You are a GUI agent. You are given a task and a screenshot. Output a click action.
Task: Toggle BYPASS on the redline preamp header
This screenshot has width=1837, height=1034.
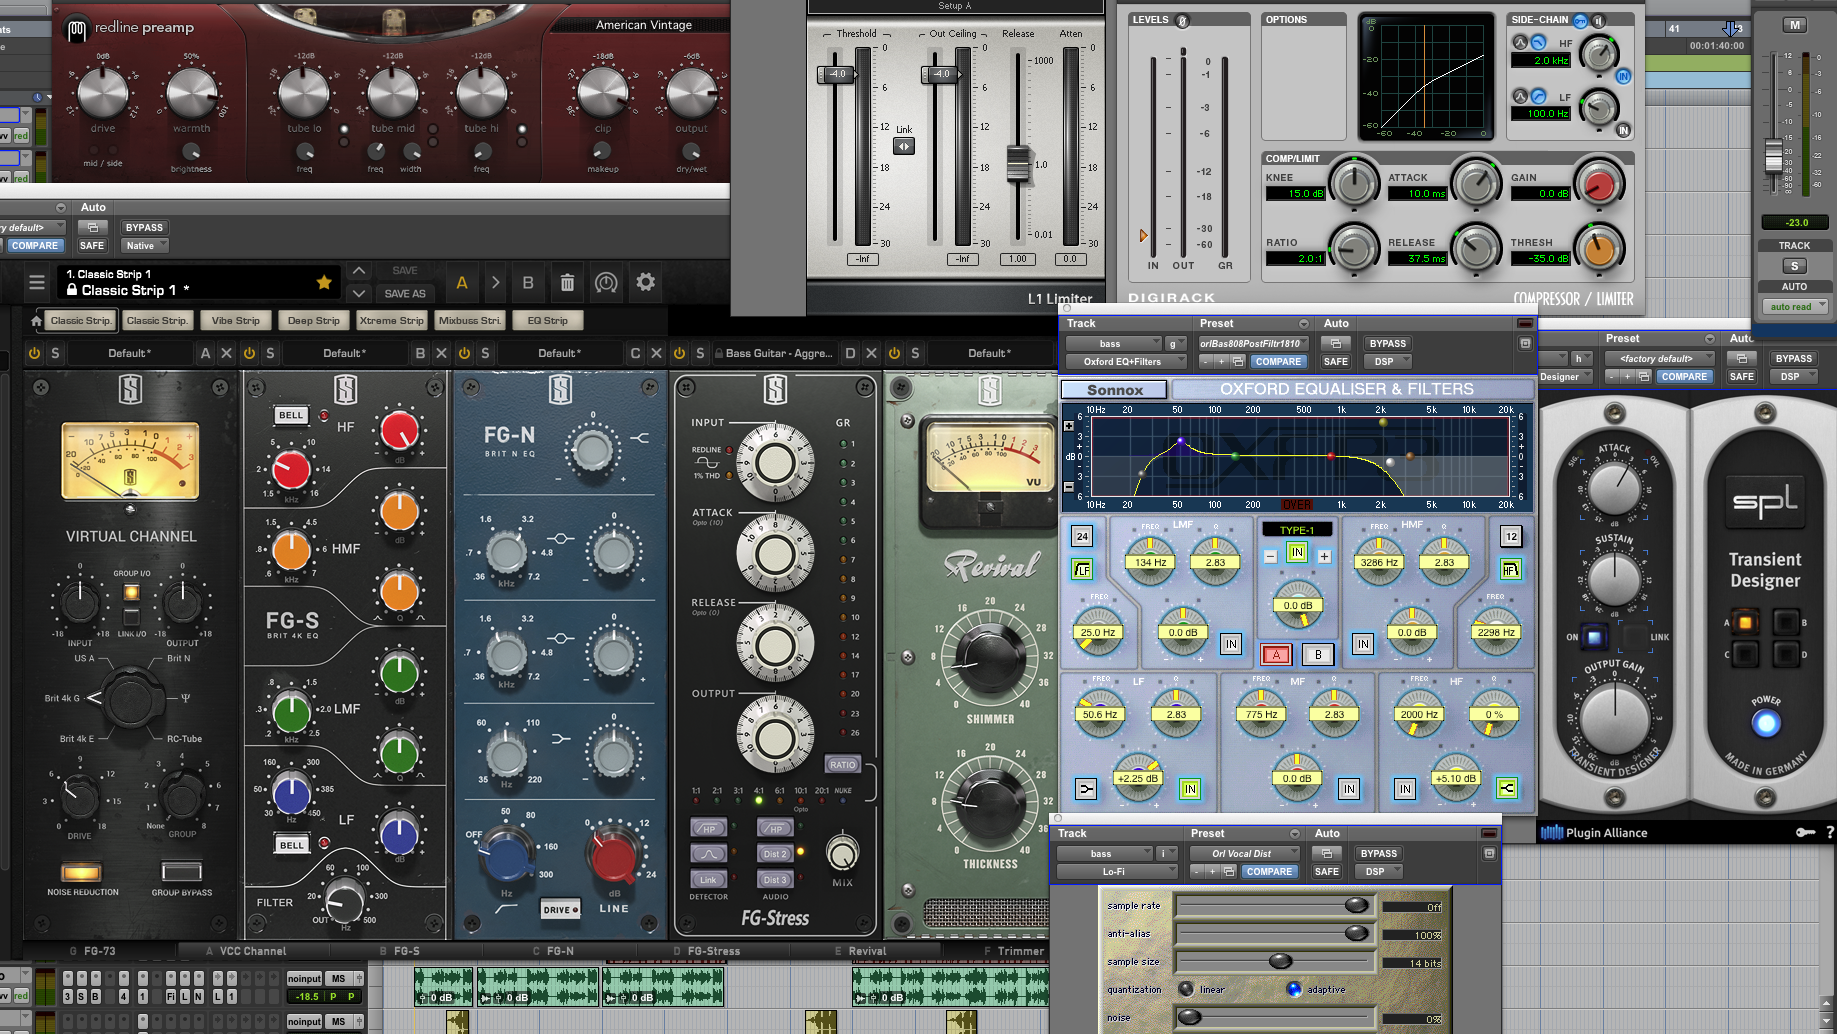[144, 227]
